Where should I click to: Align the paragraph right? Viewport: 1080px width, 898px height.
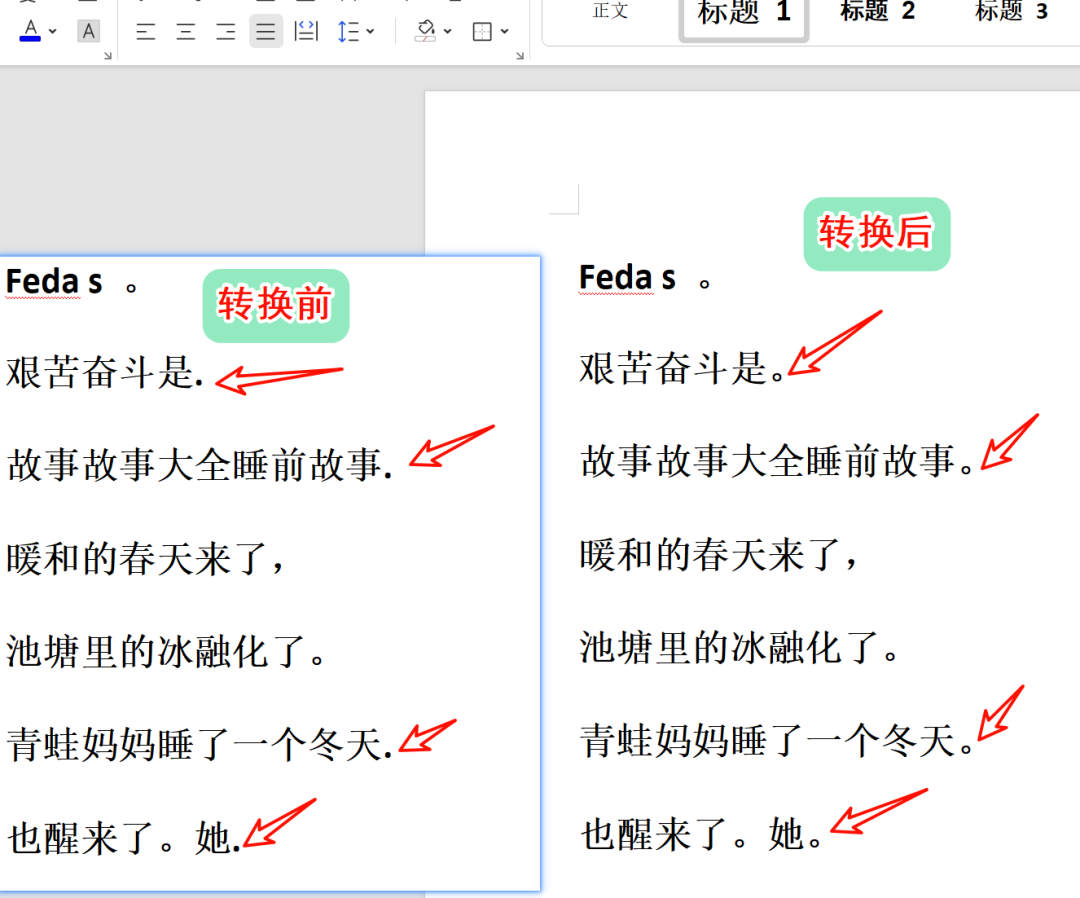[226, 31]
